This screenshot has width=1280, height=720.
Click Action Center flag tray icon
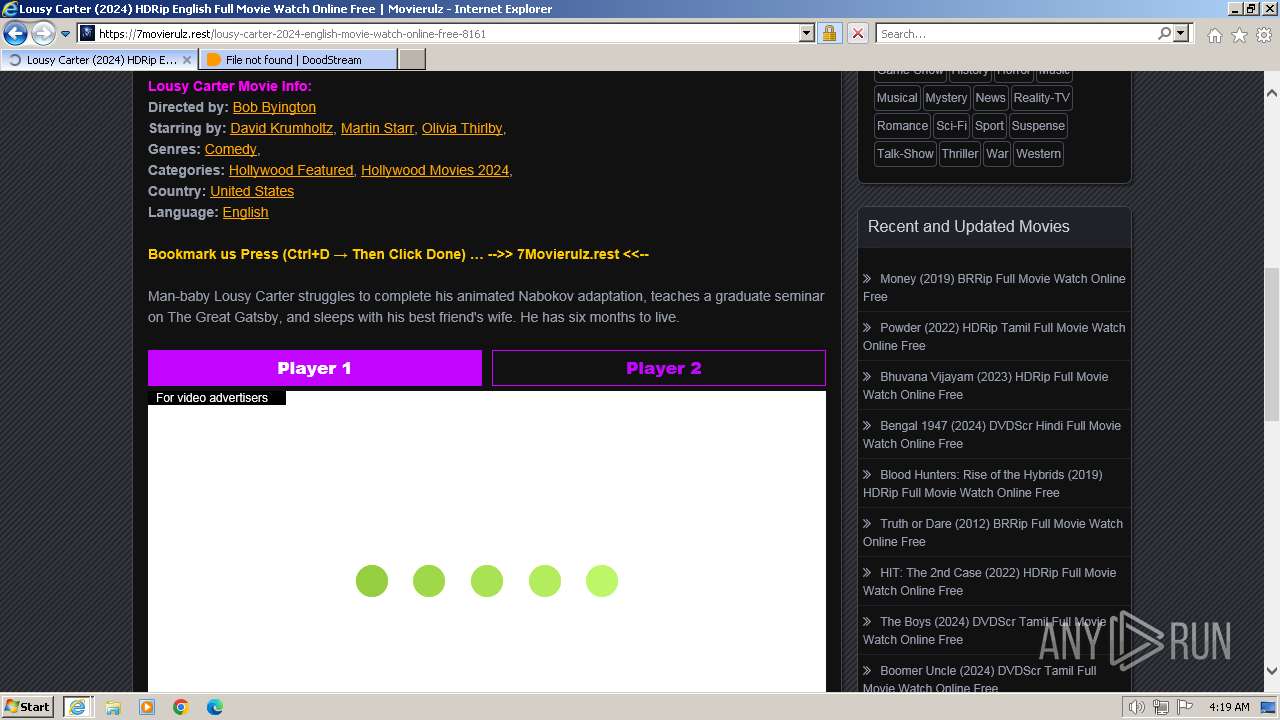[x=1185, y=707]
